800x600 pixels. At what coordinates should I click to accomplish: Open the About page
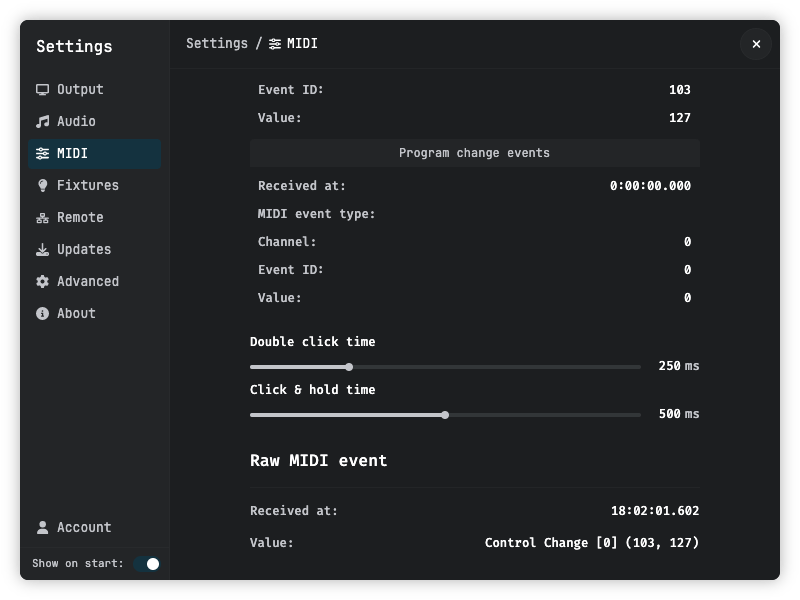[94, 313]
